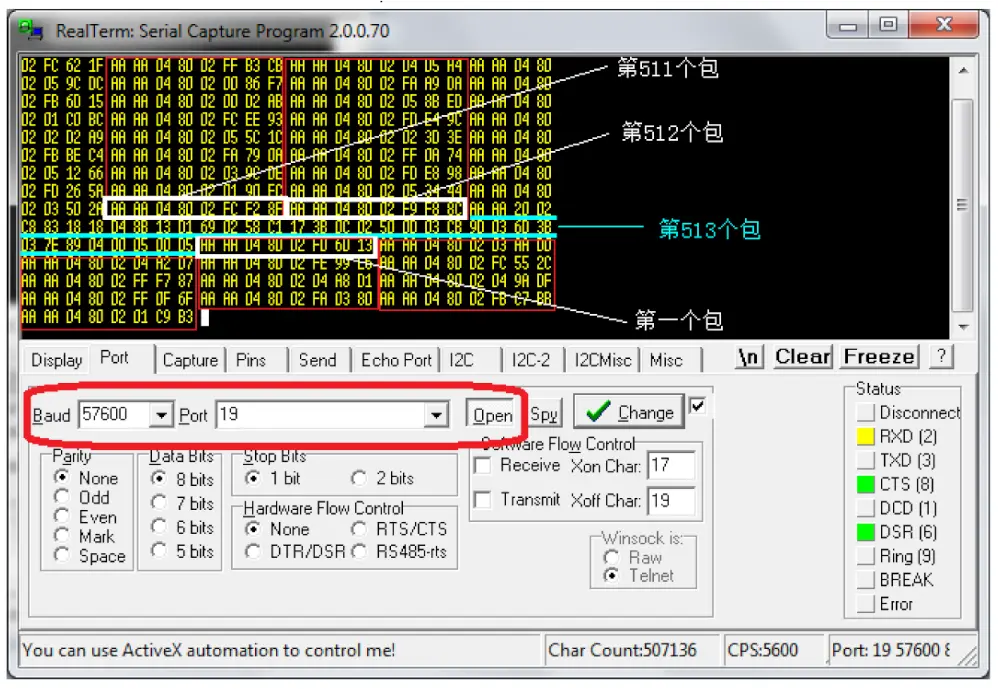1000x689 pixels.
Task: Click the terminal scrollbar down arrow
Action: tap(964, 327)
